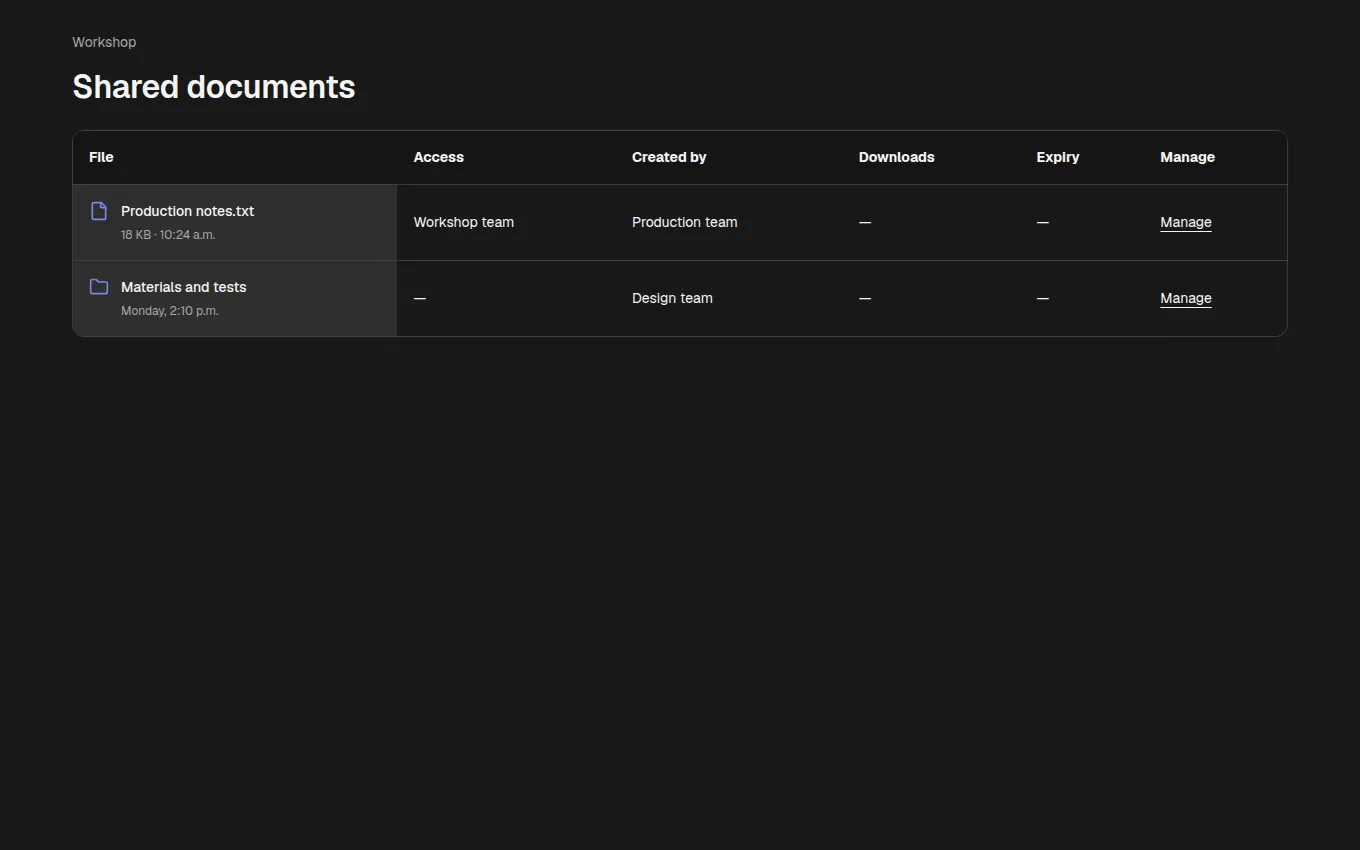Click the Monday, 2:10 p.m. timestamp
Image resolution: width=1360 pixels, height=850 pixels.
pos(170,311)
